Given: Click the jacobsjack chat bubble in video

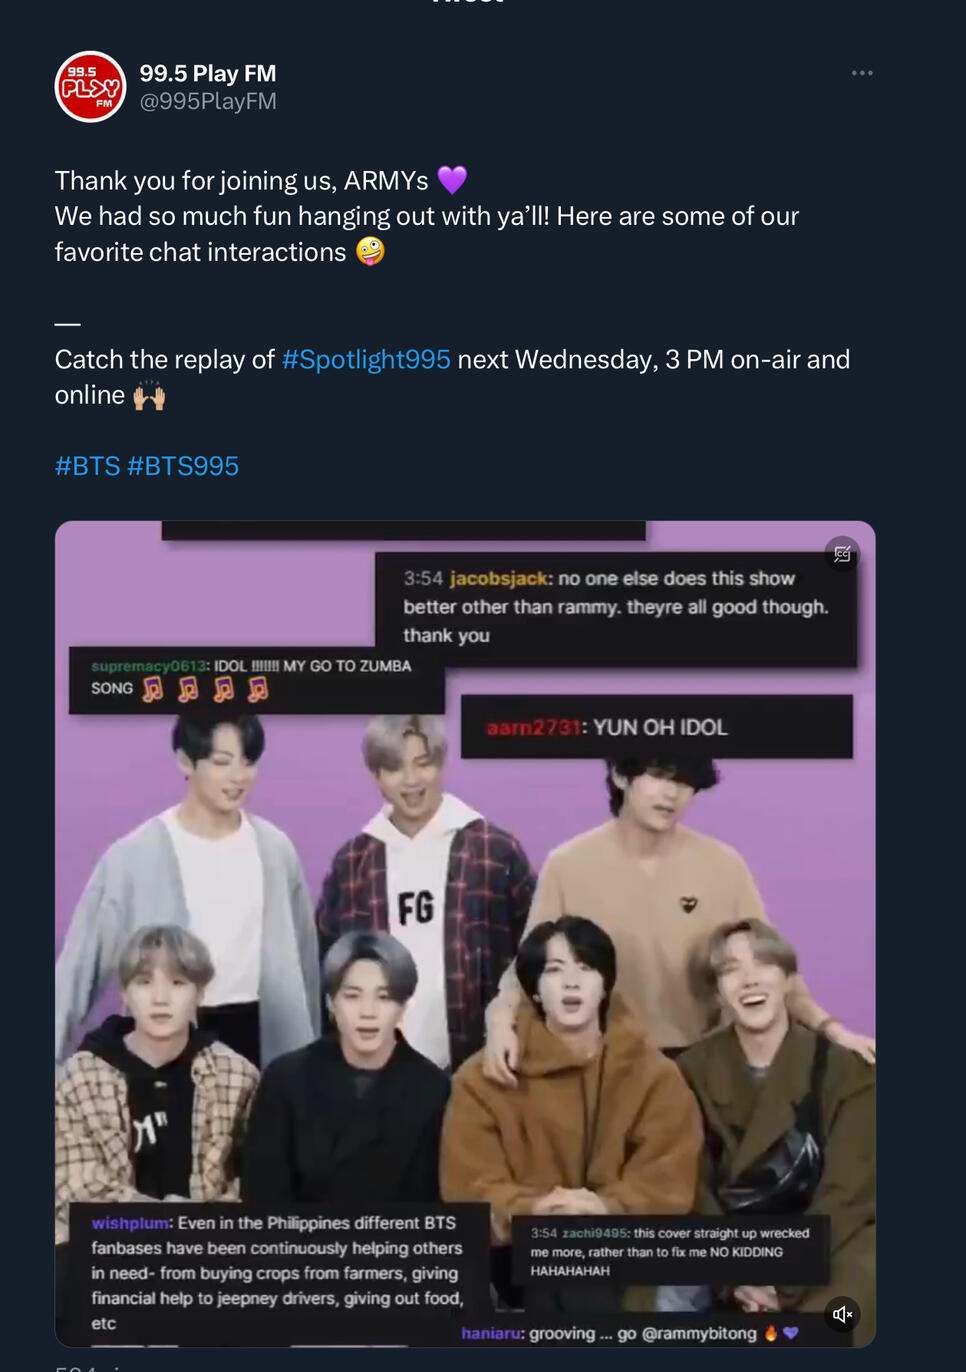Looking at the screenshot, I should (615, 607).
